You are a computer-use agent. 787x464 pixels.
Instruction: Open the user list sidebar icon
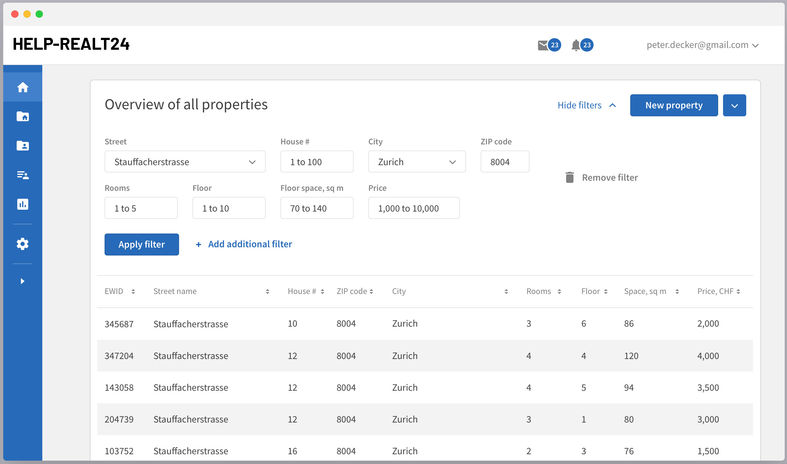point(22,175)
